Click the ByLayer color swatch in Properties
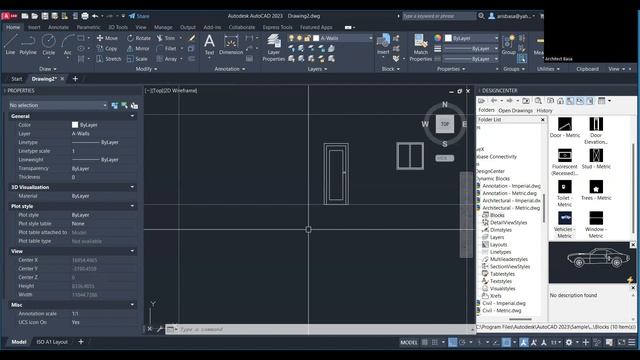640x360 pixels. pyautogui.click(x=75, y=125)
